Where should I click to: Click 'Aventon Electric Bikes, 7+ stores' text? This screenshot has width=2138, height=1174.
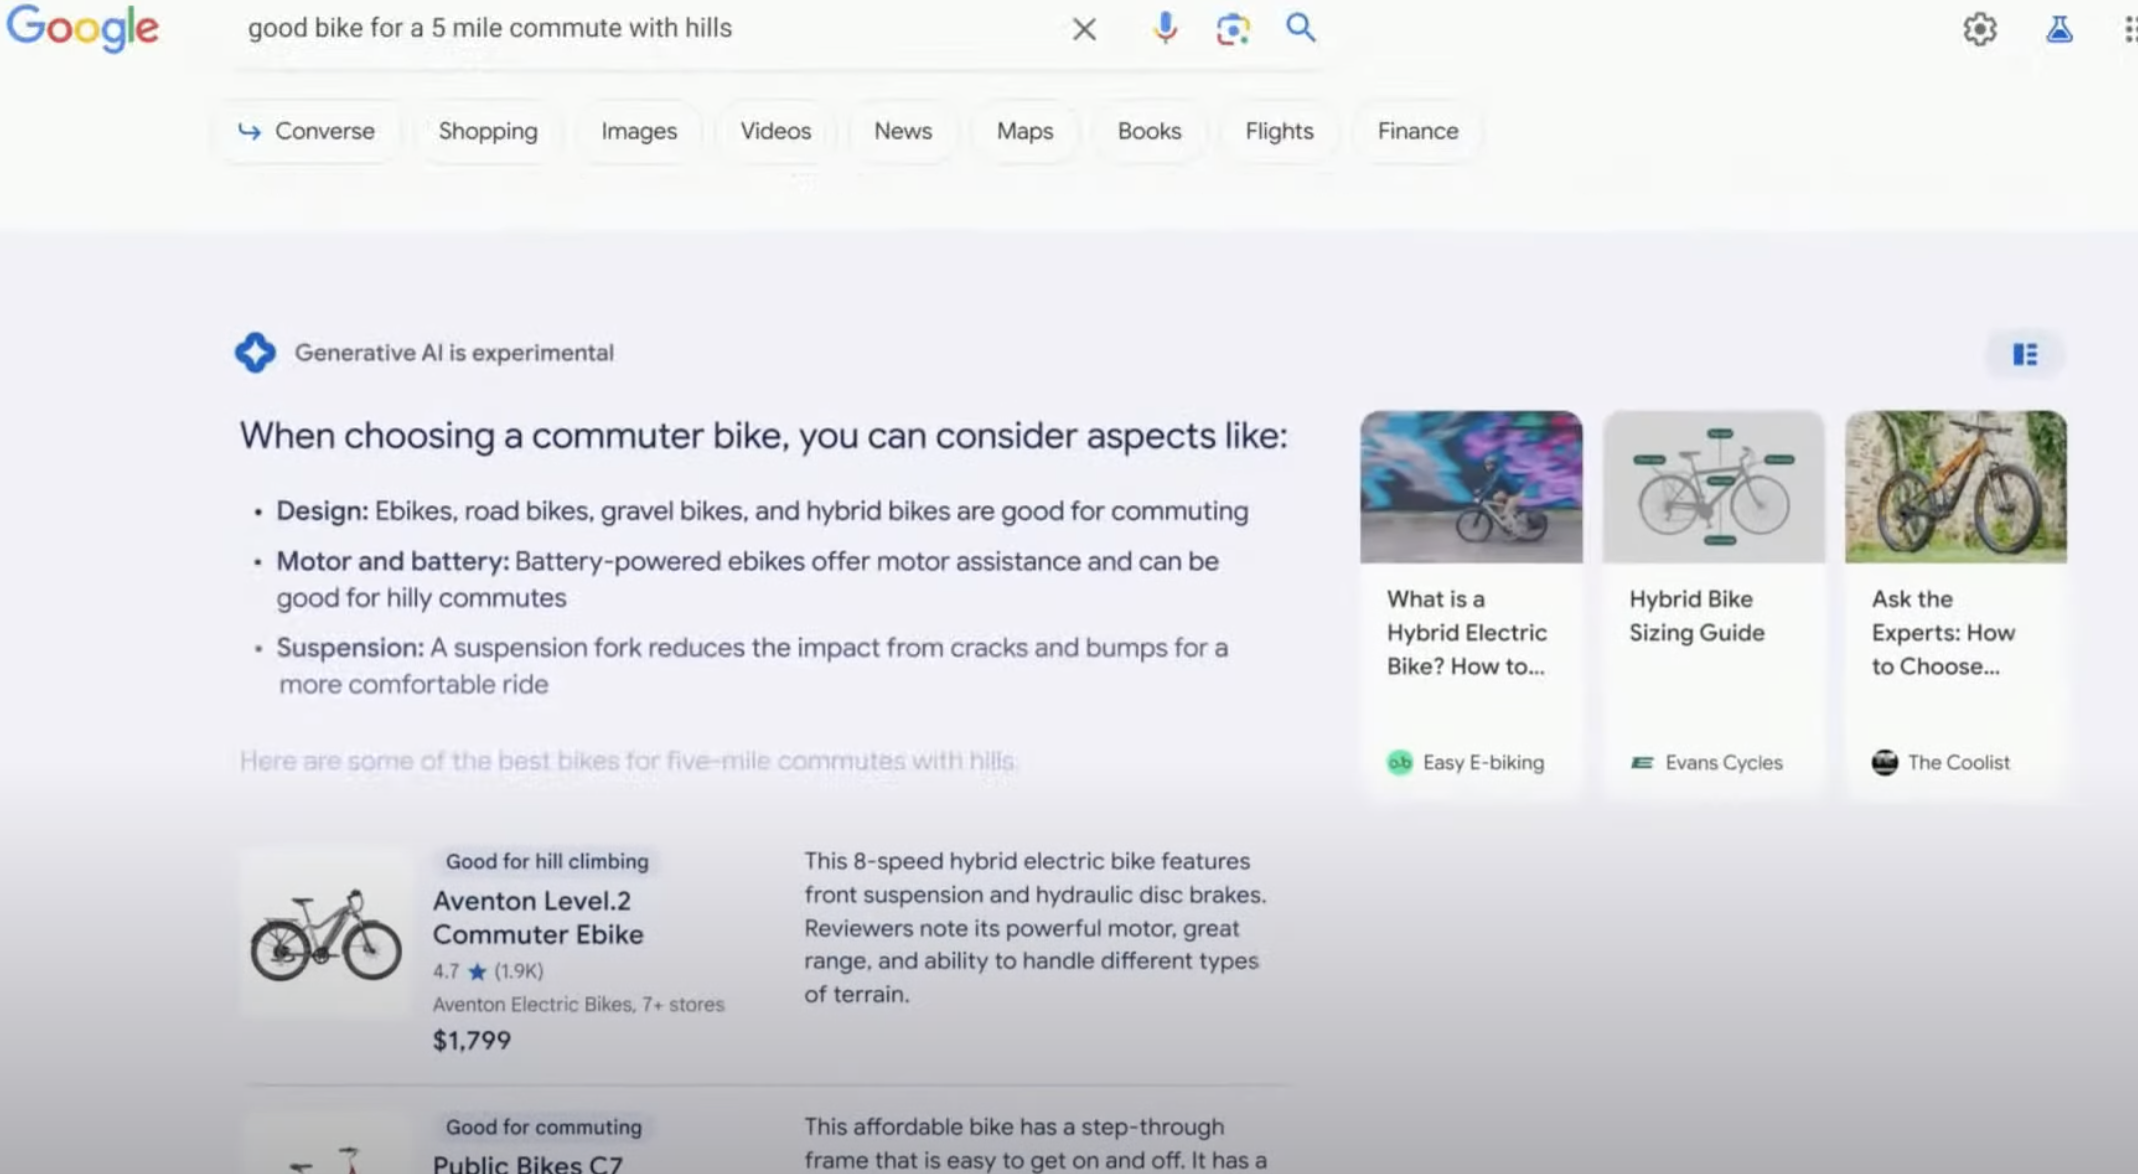click(578, 1005)
